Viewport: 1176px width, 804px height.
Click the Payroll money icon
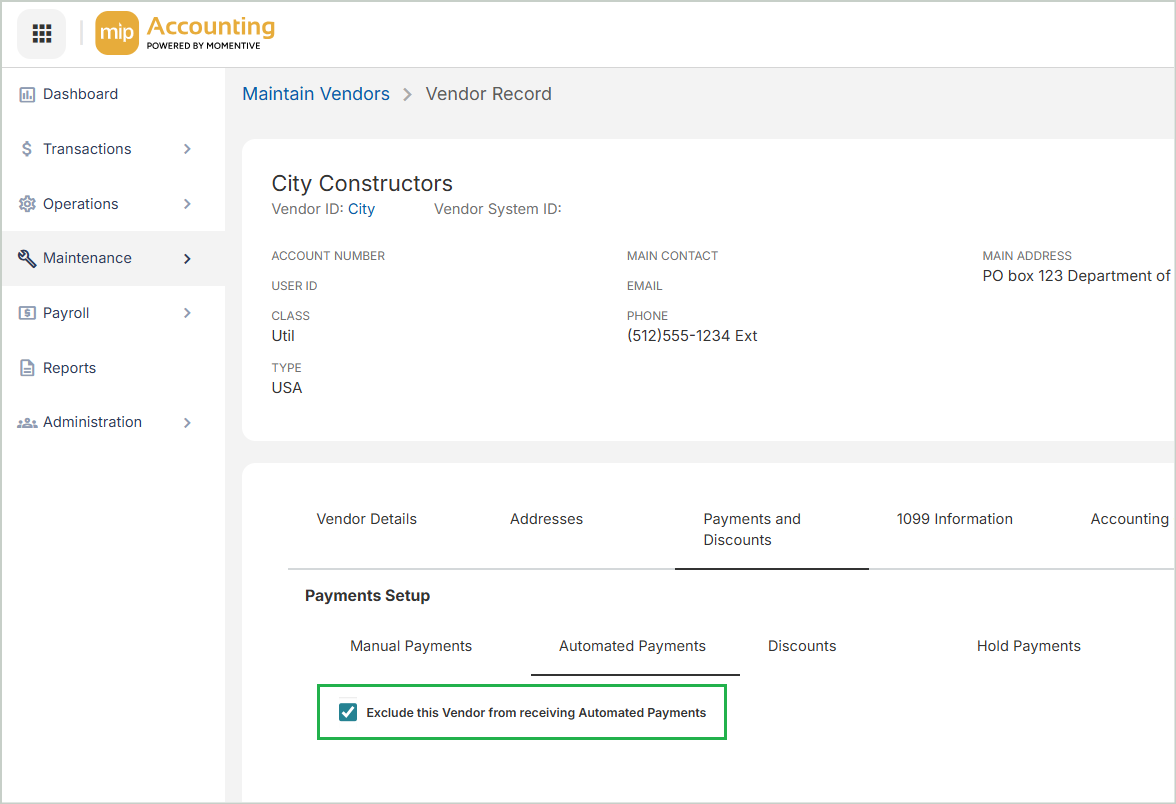[x=27, y=313]
